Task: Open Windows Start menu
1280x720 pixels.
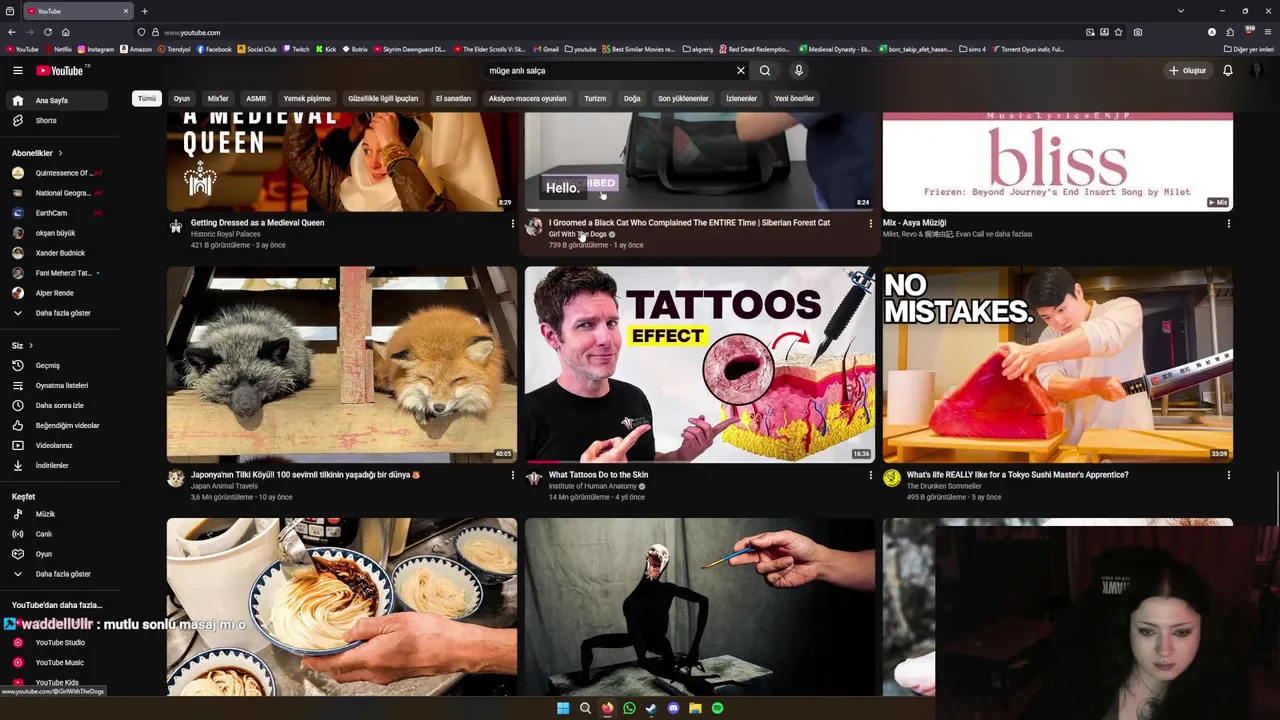Action: (x=563, y=708)
